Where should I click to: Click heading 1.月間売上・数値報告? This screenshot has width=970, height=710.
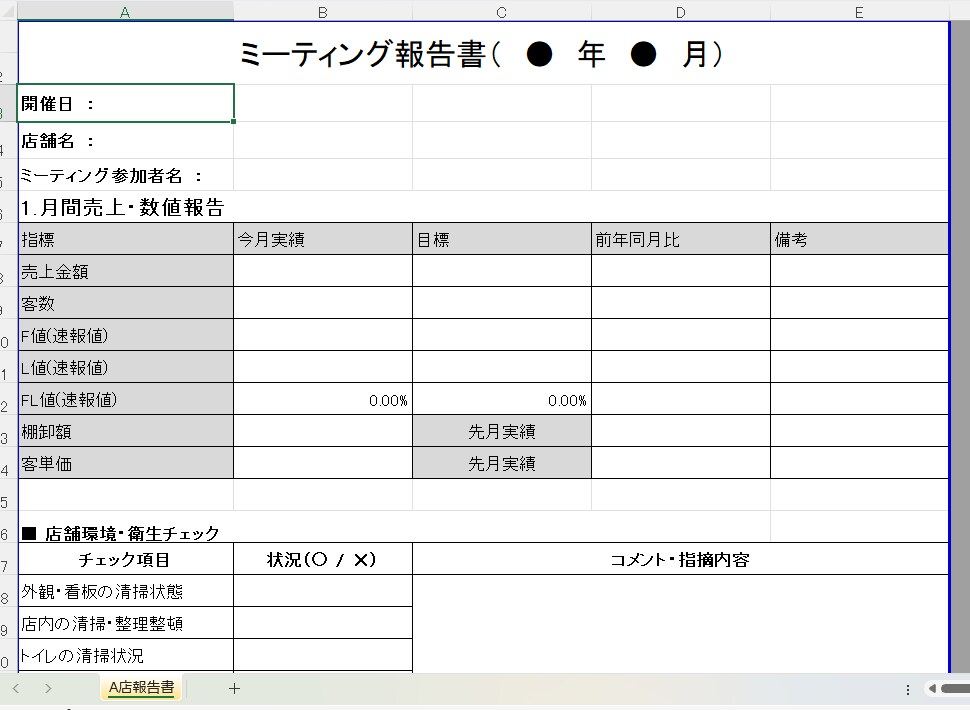pyautogui.click(x=122, y=207)
